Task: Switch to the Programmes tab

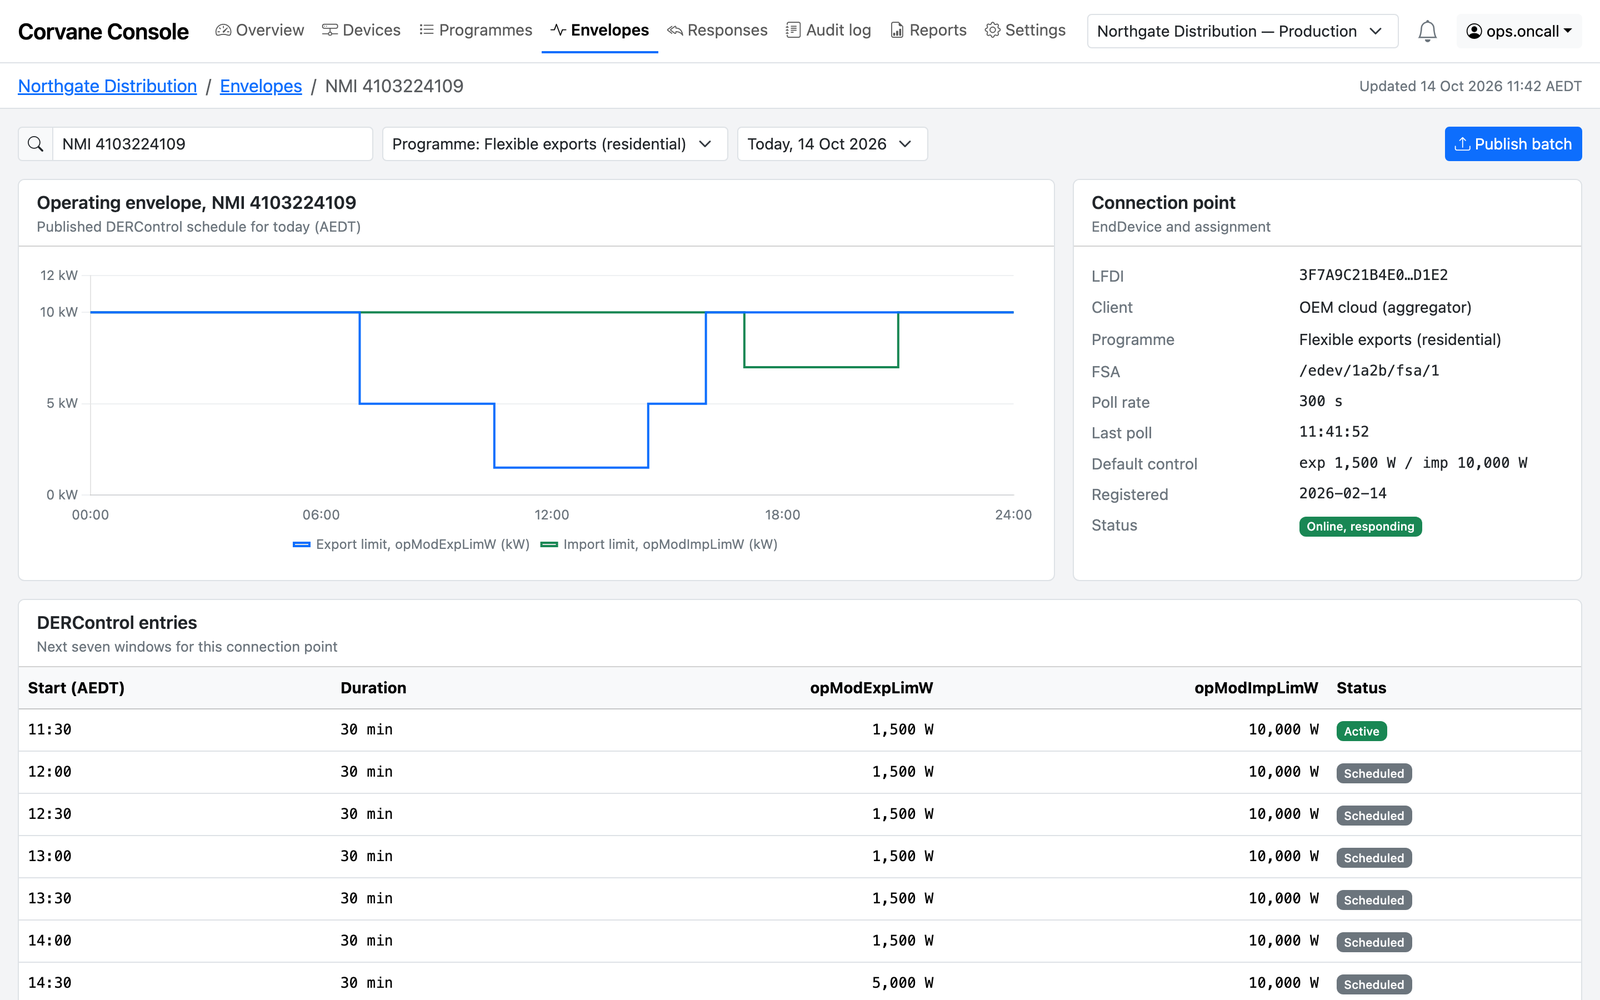Action: click(x=476, y=30)
